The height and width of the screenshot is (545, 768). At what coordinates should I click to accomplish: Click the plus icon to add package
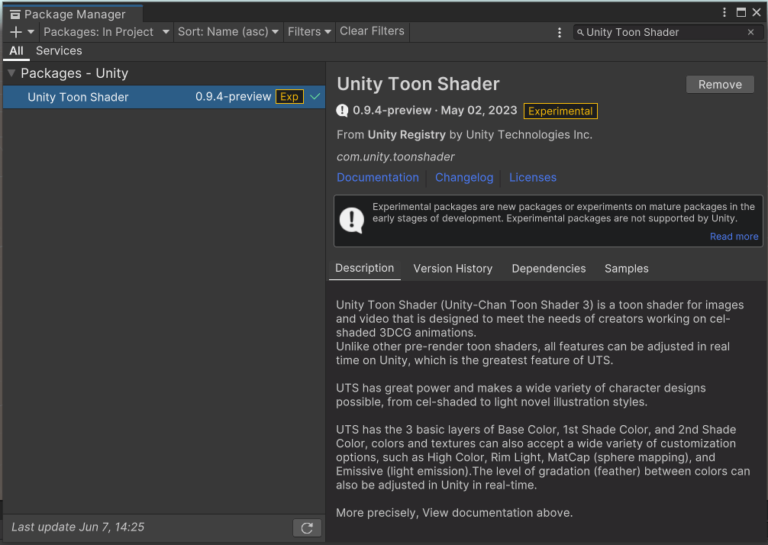(x=16, y=32)
